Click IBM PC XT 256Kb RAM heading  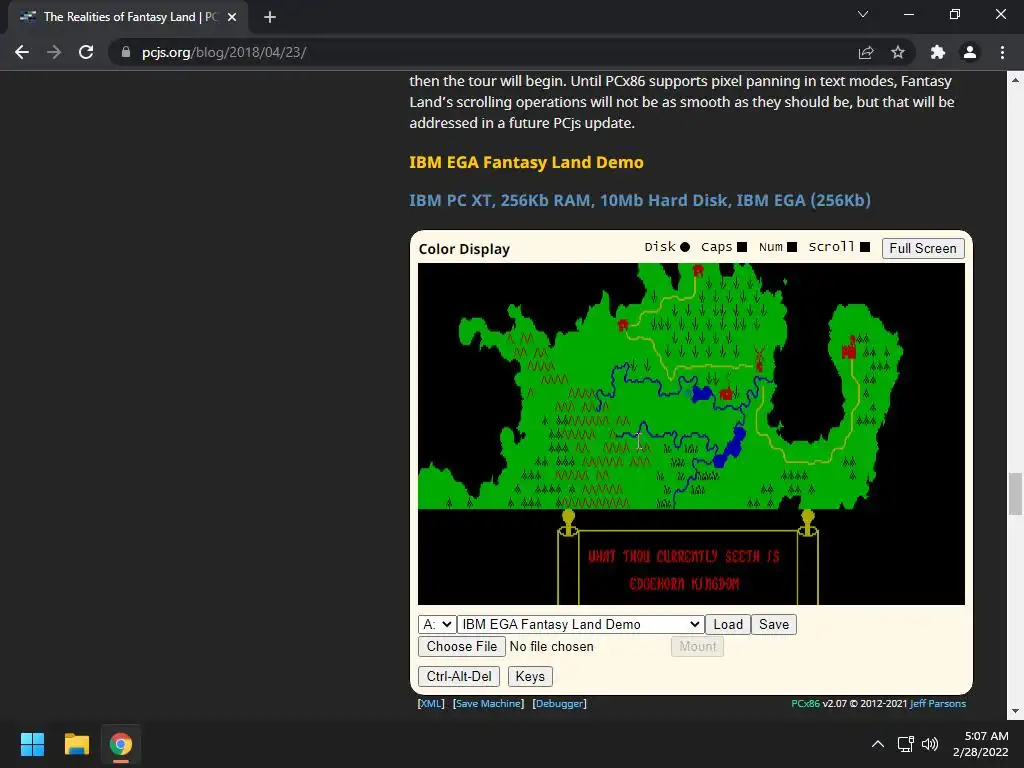pyautogui.click(x=640, y=200)
